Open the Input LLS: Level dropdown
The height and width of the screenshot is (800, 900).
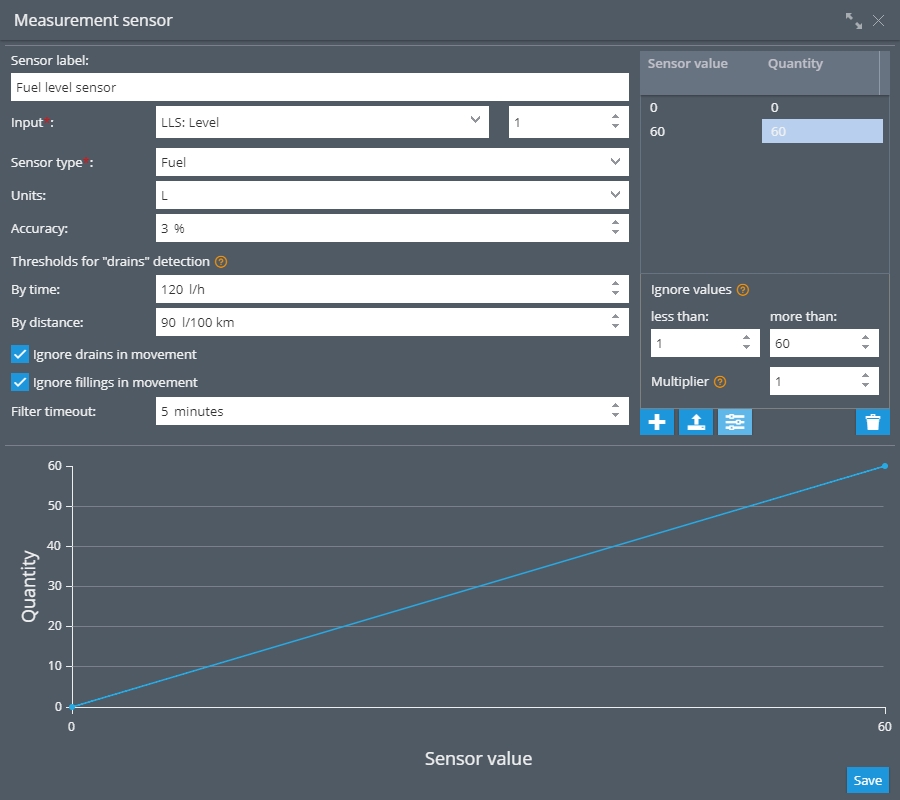pyautogui.click(x=322, y=122)
